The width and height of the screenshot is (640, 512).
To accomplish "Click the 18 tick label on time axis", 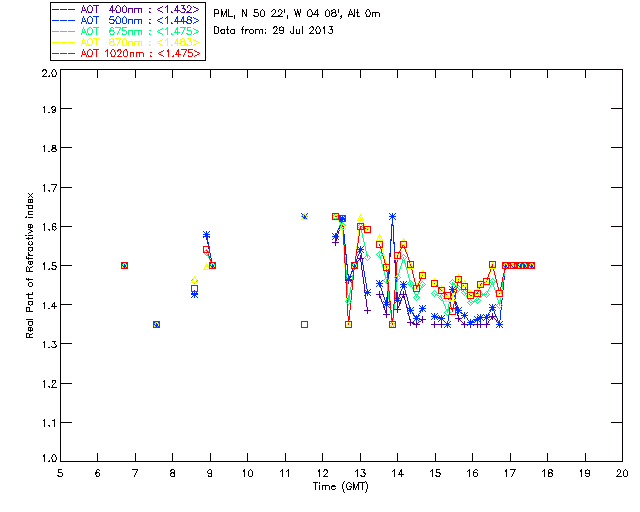I will 547,473.
